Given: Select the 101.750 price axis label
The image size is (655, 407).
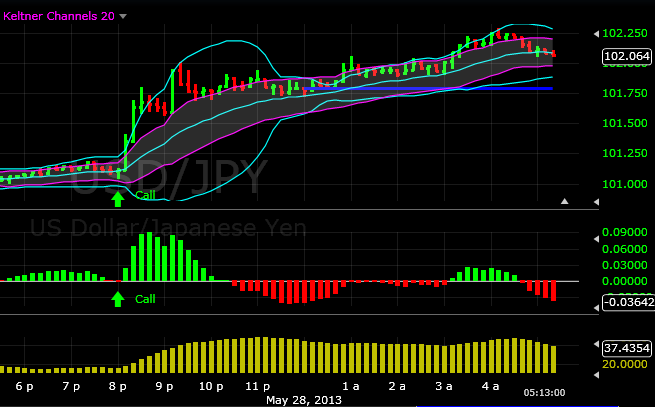Looking at the screenshot, I should click(625, 93).
